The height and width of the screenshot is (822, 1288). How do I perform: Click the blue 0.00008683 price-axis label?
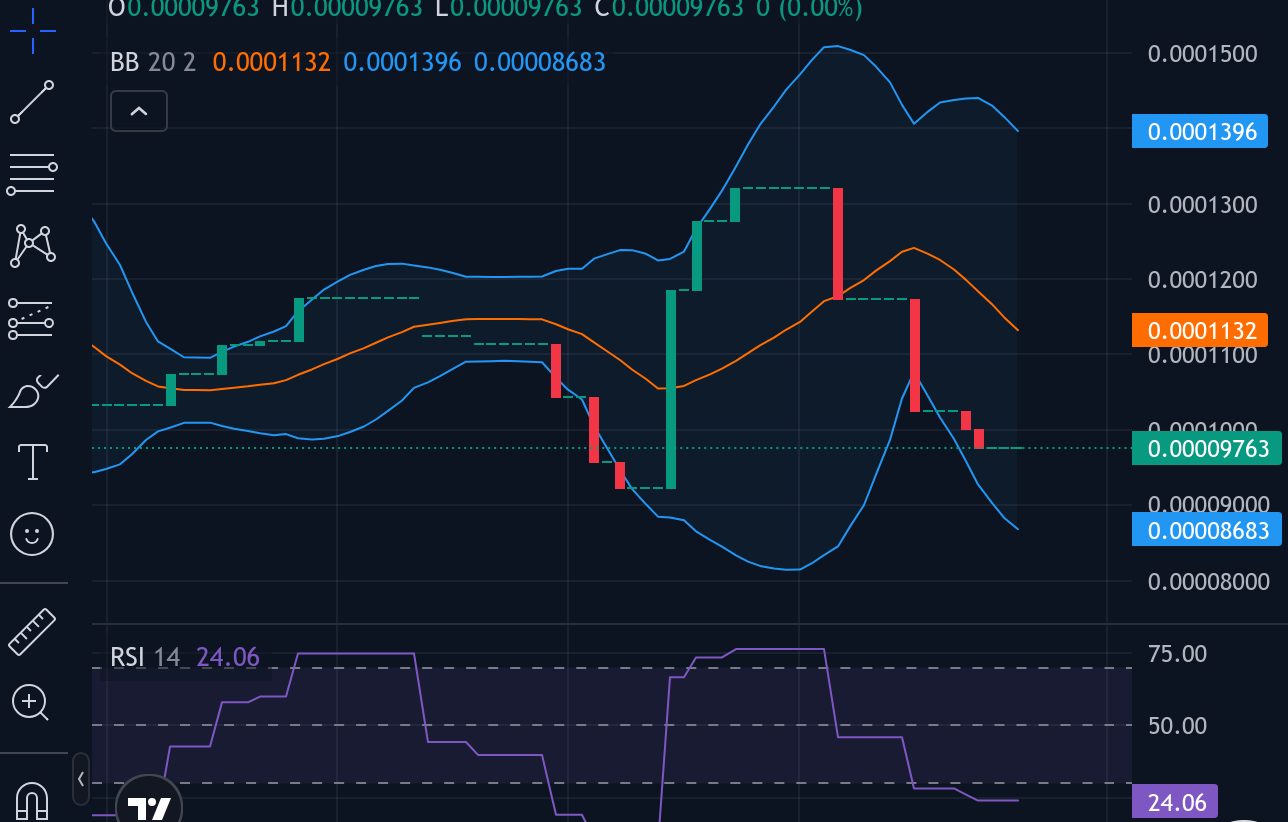(1207, 529)
